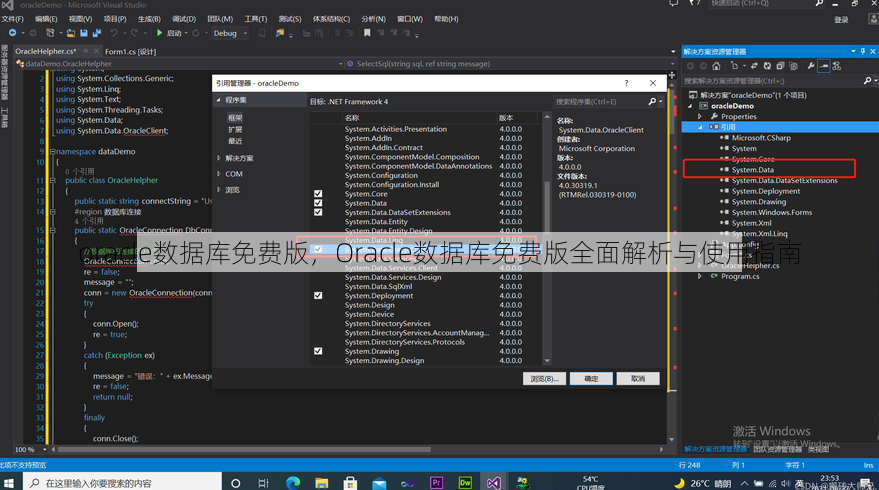Click the Windows taskbar search box
The image size is (879, 490).
[x=122, y=483]
